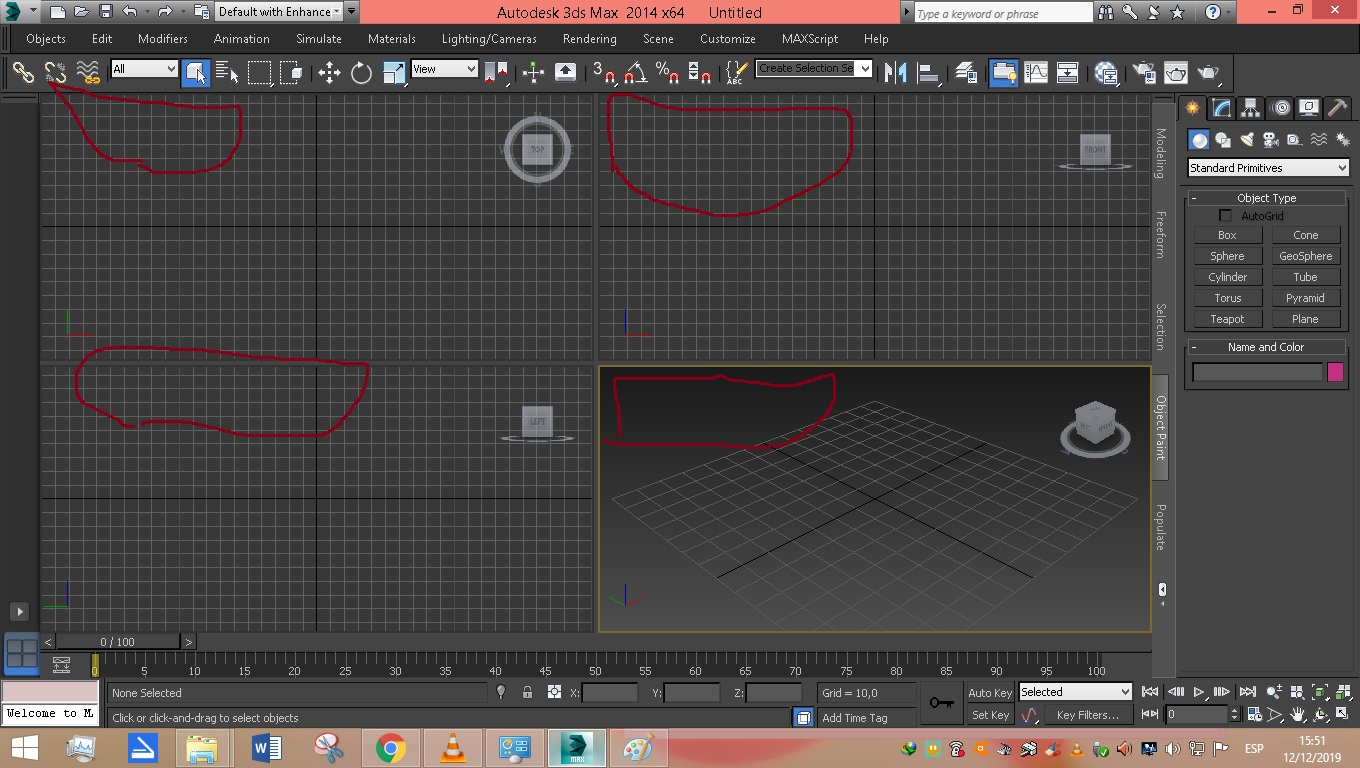This screenshot has height=768, width=1360.
Task: Open the Default with Enhance workspace dropdown
Action: (279, 12)
